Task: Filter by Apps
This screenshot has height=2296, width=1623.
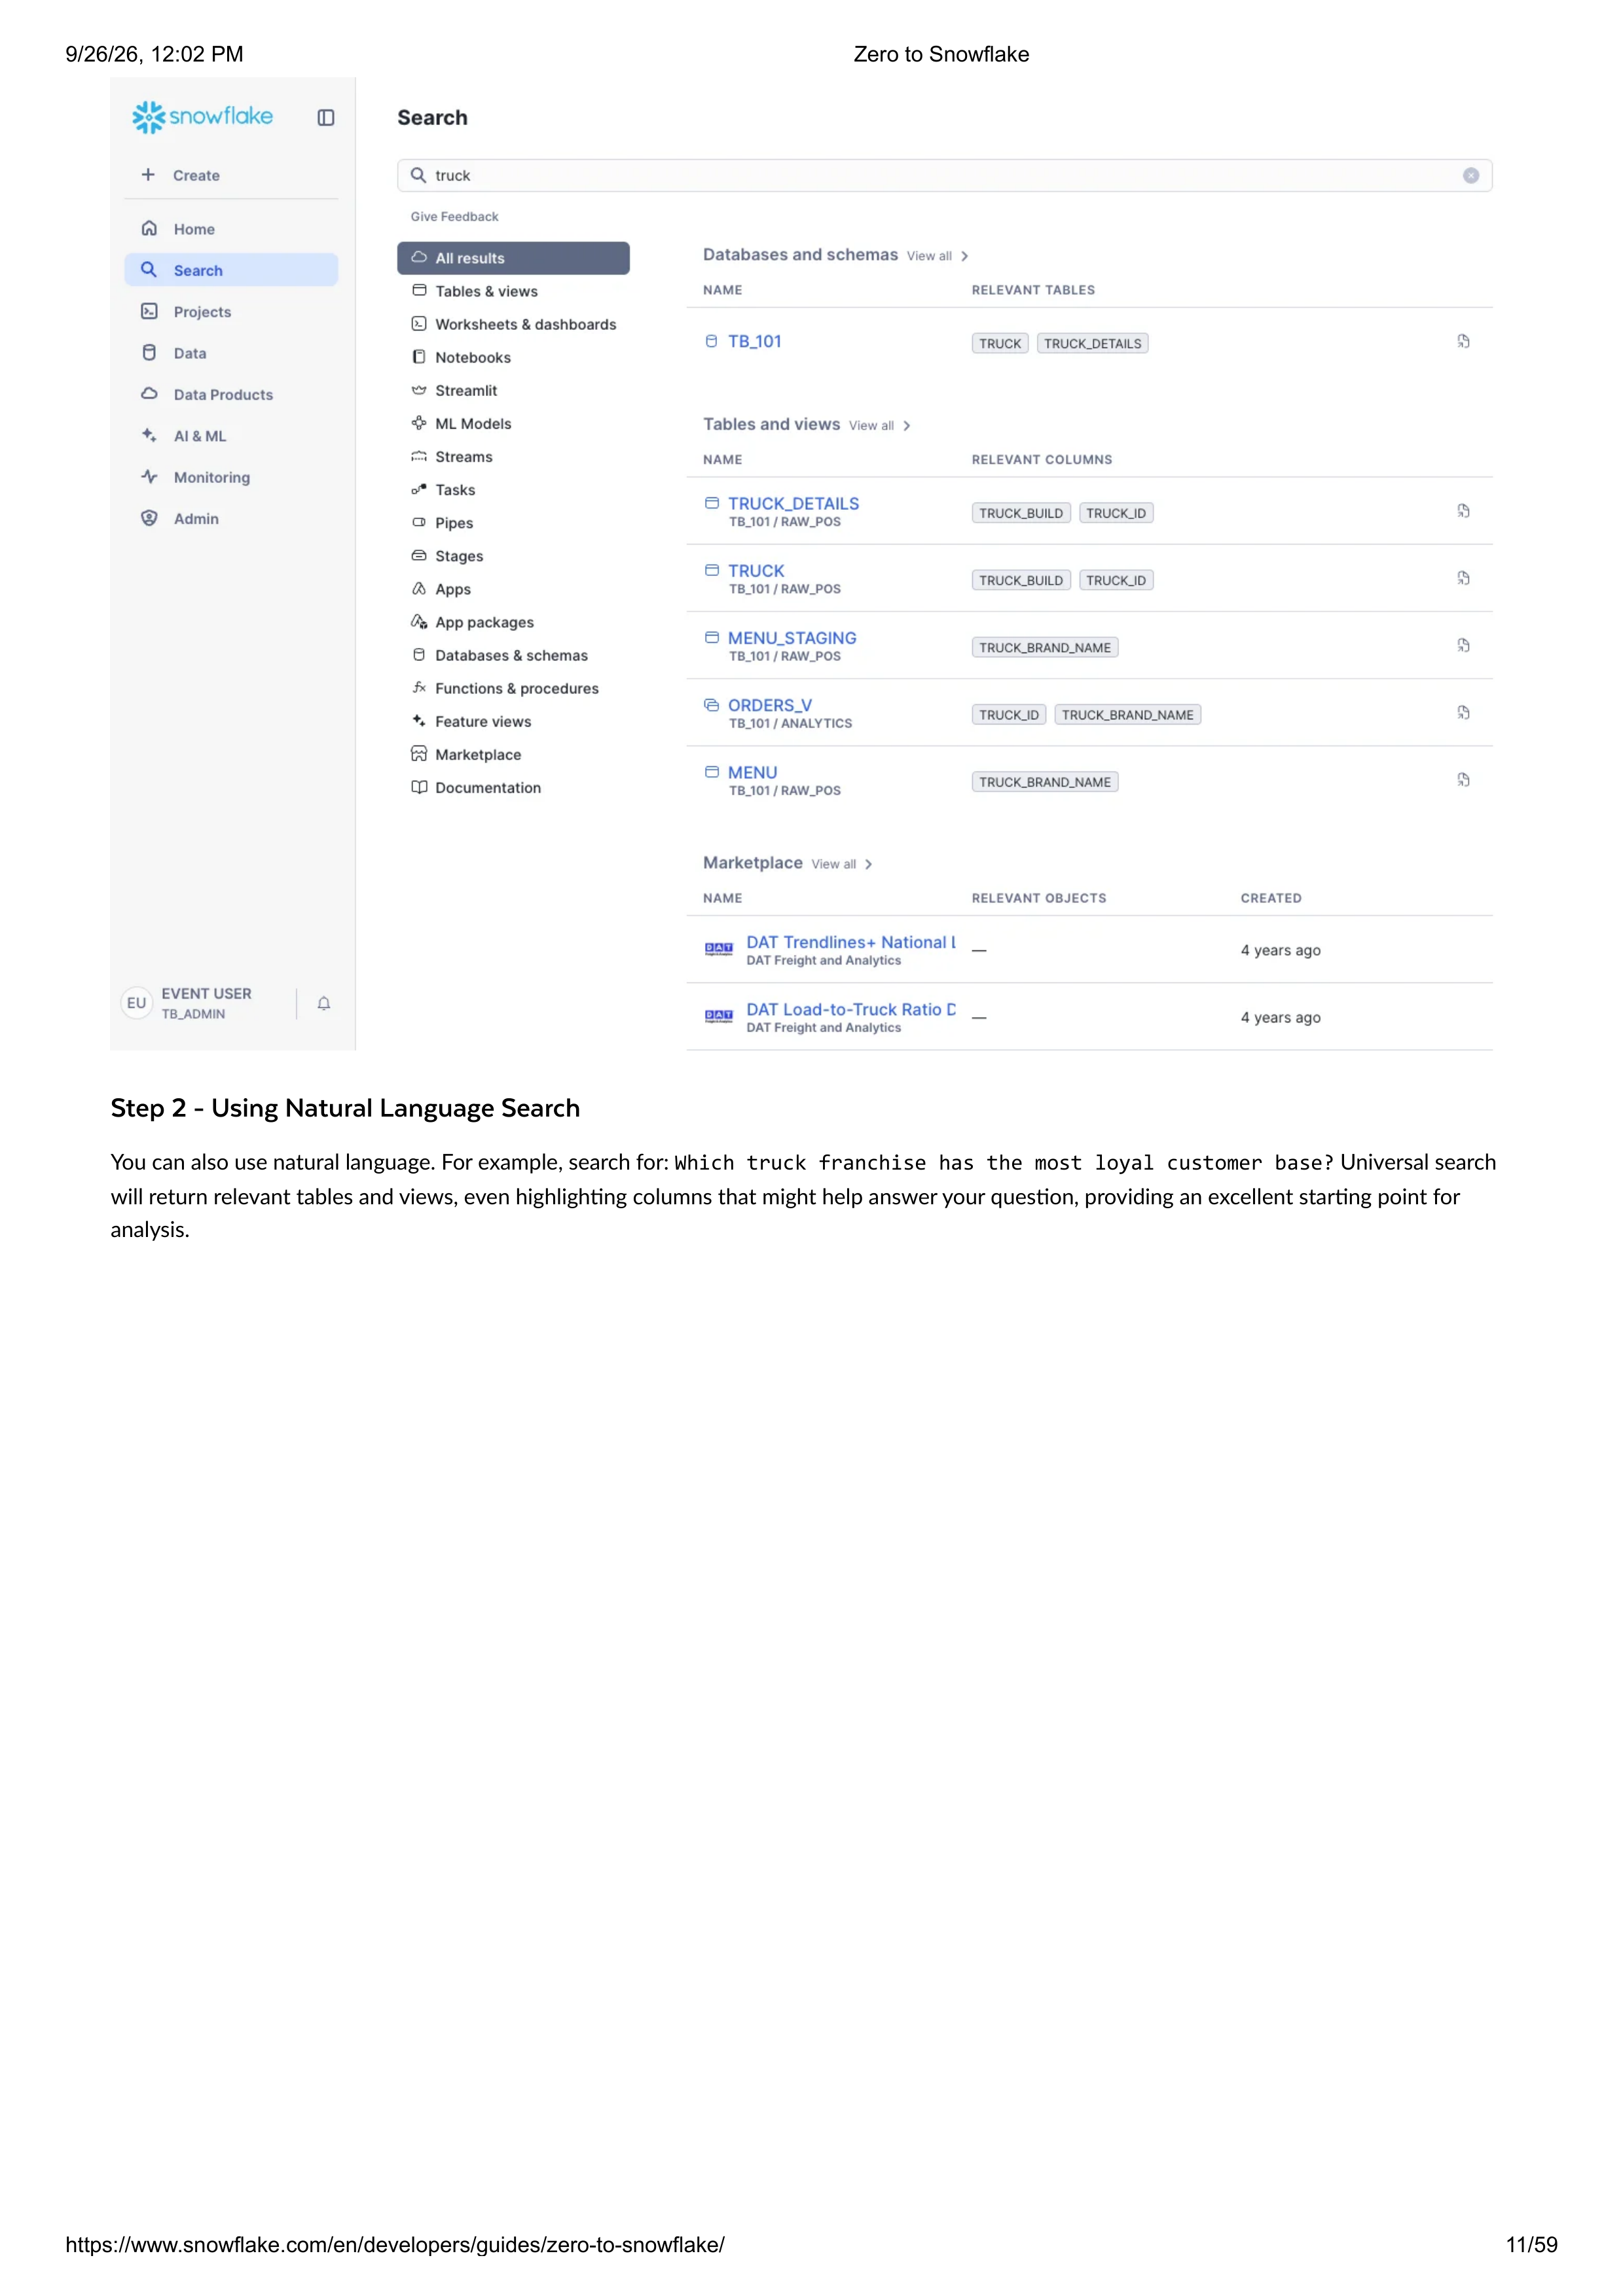Action: [513, 589]
